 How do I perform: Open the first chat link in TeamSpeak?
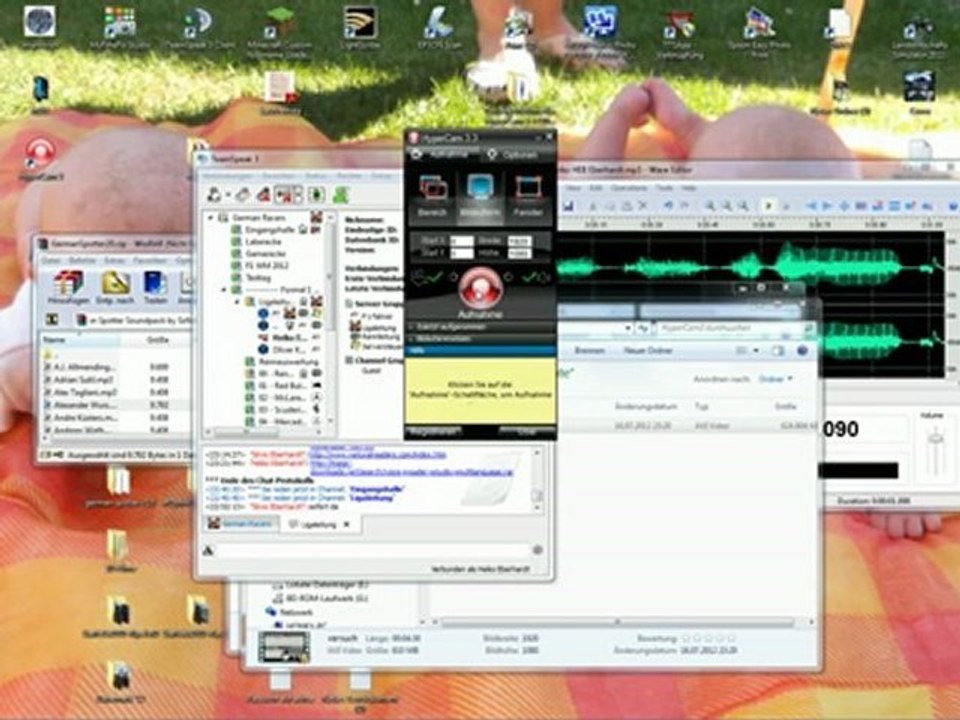pos(377,455)
